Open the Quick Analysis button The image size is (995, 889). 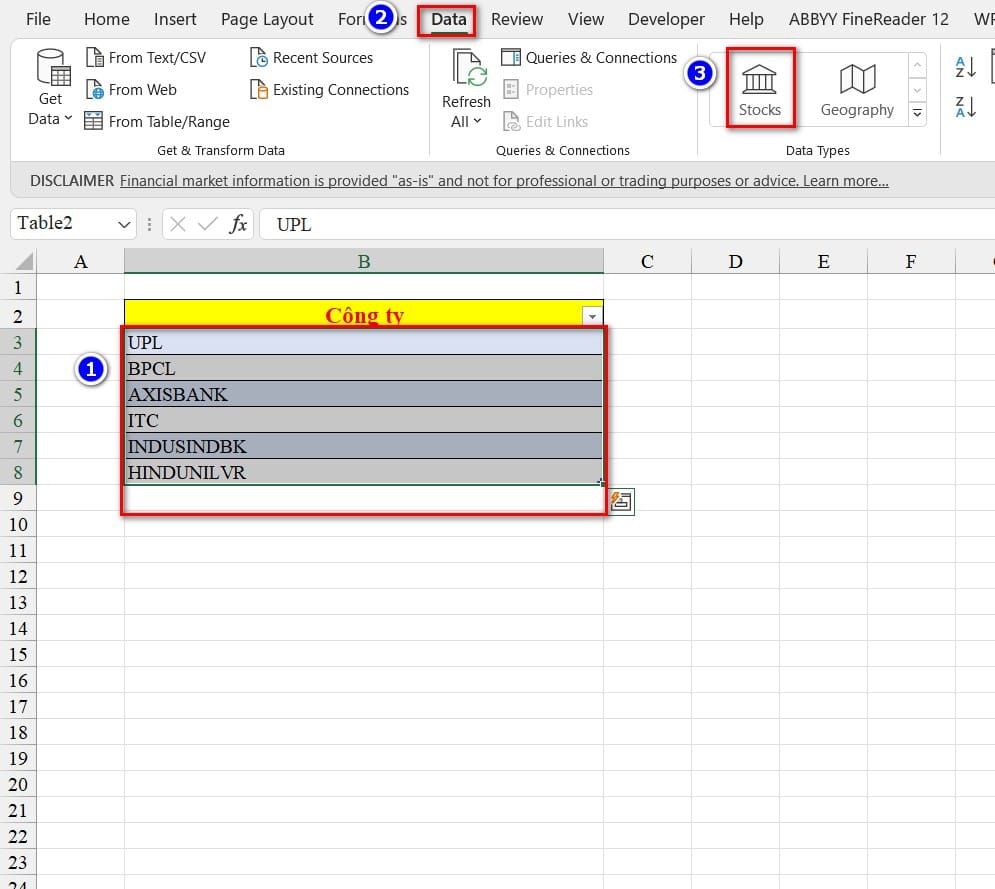point(621,502)
